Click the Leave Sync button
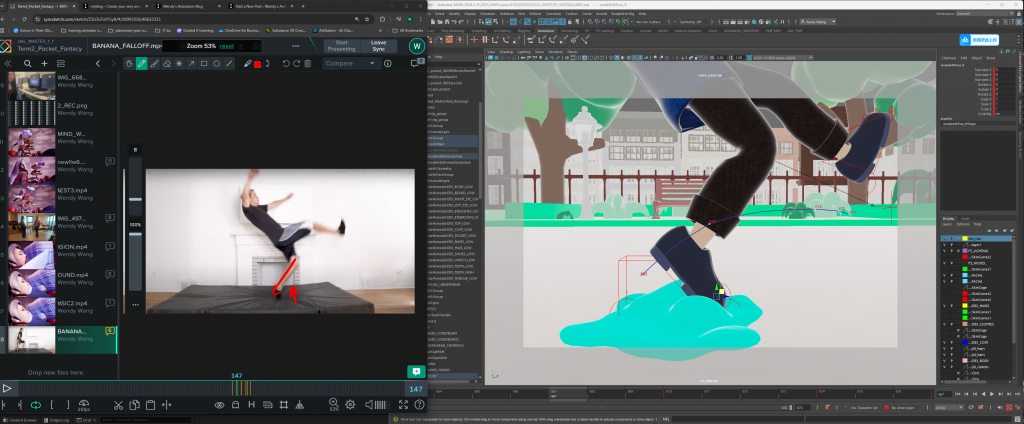The image size is (1024, 424). pos(378,45)
